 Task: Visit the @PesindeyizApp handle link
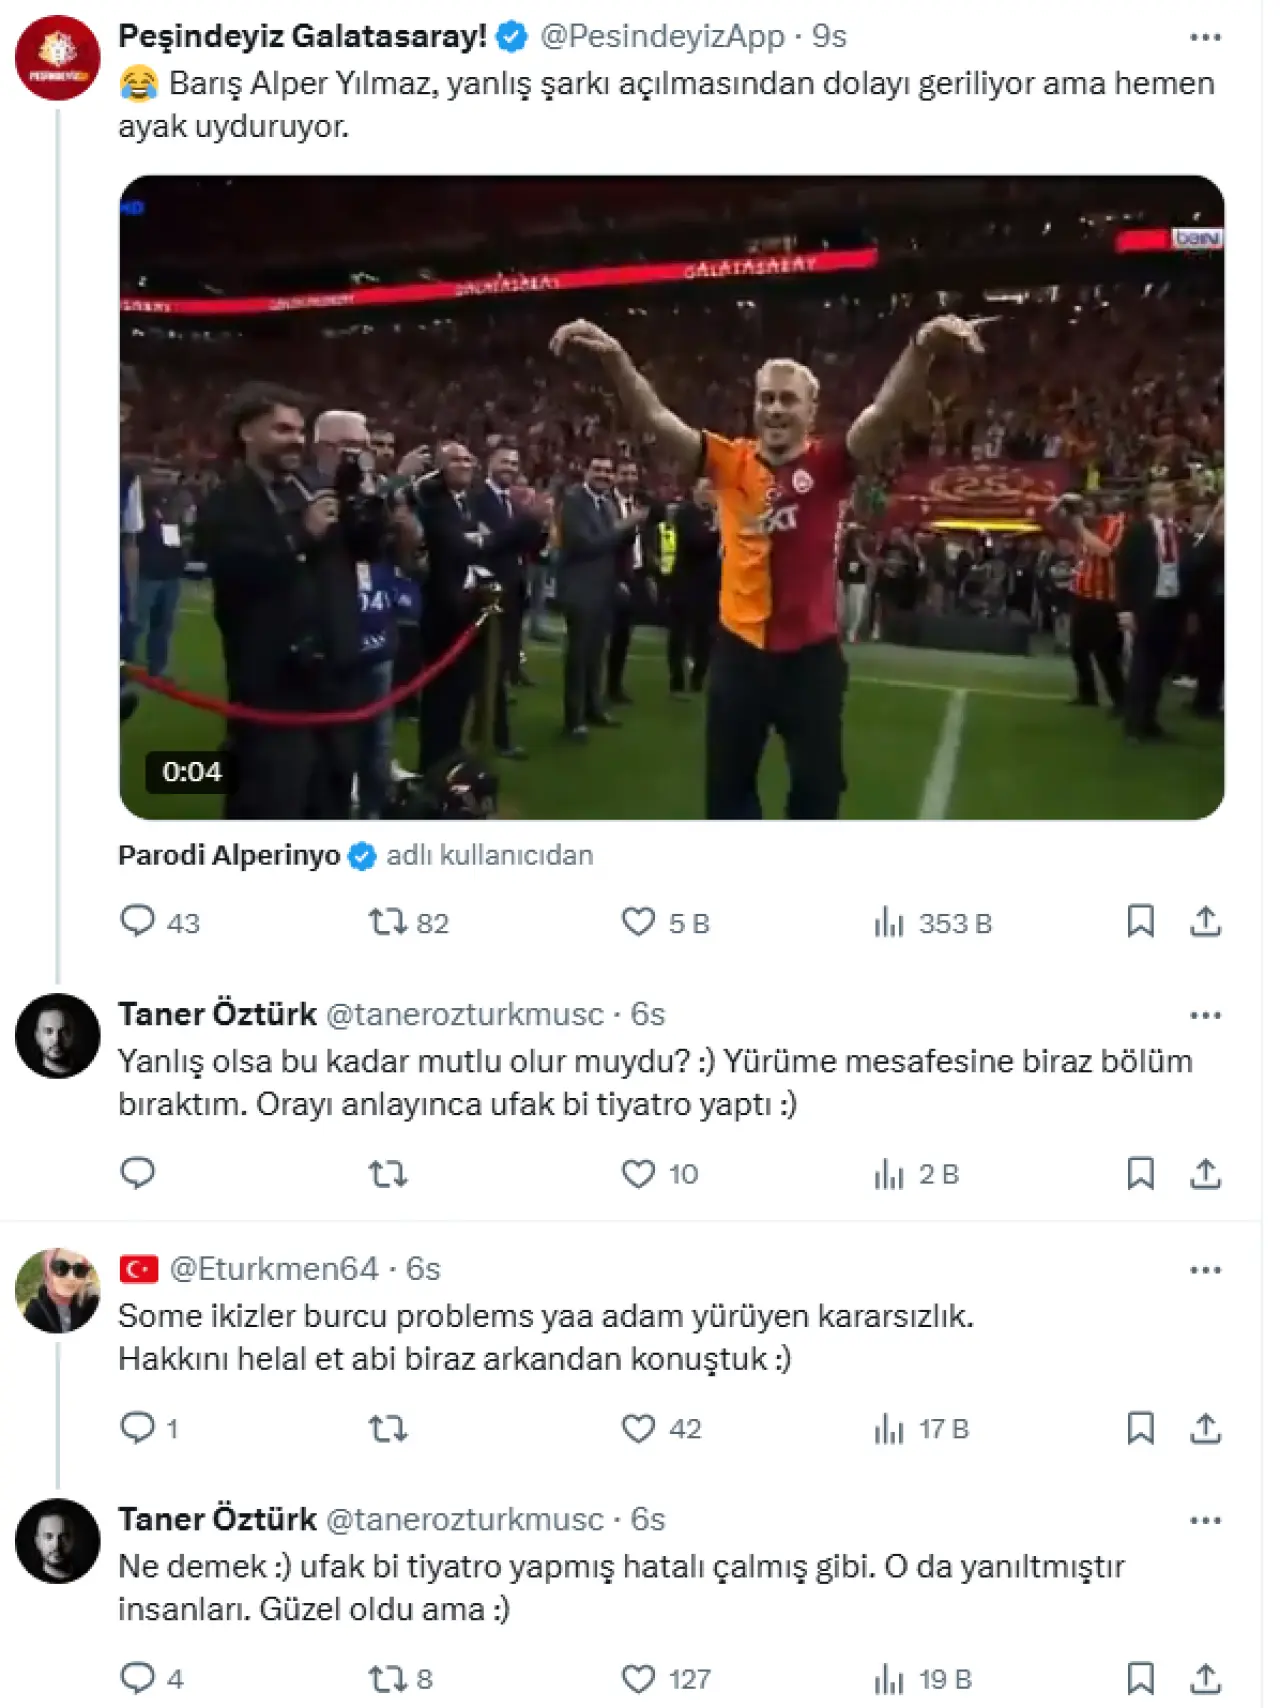click(x=662, y=36)
